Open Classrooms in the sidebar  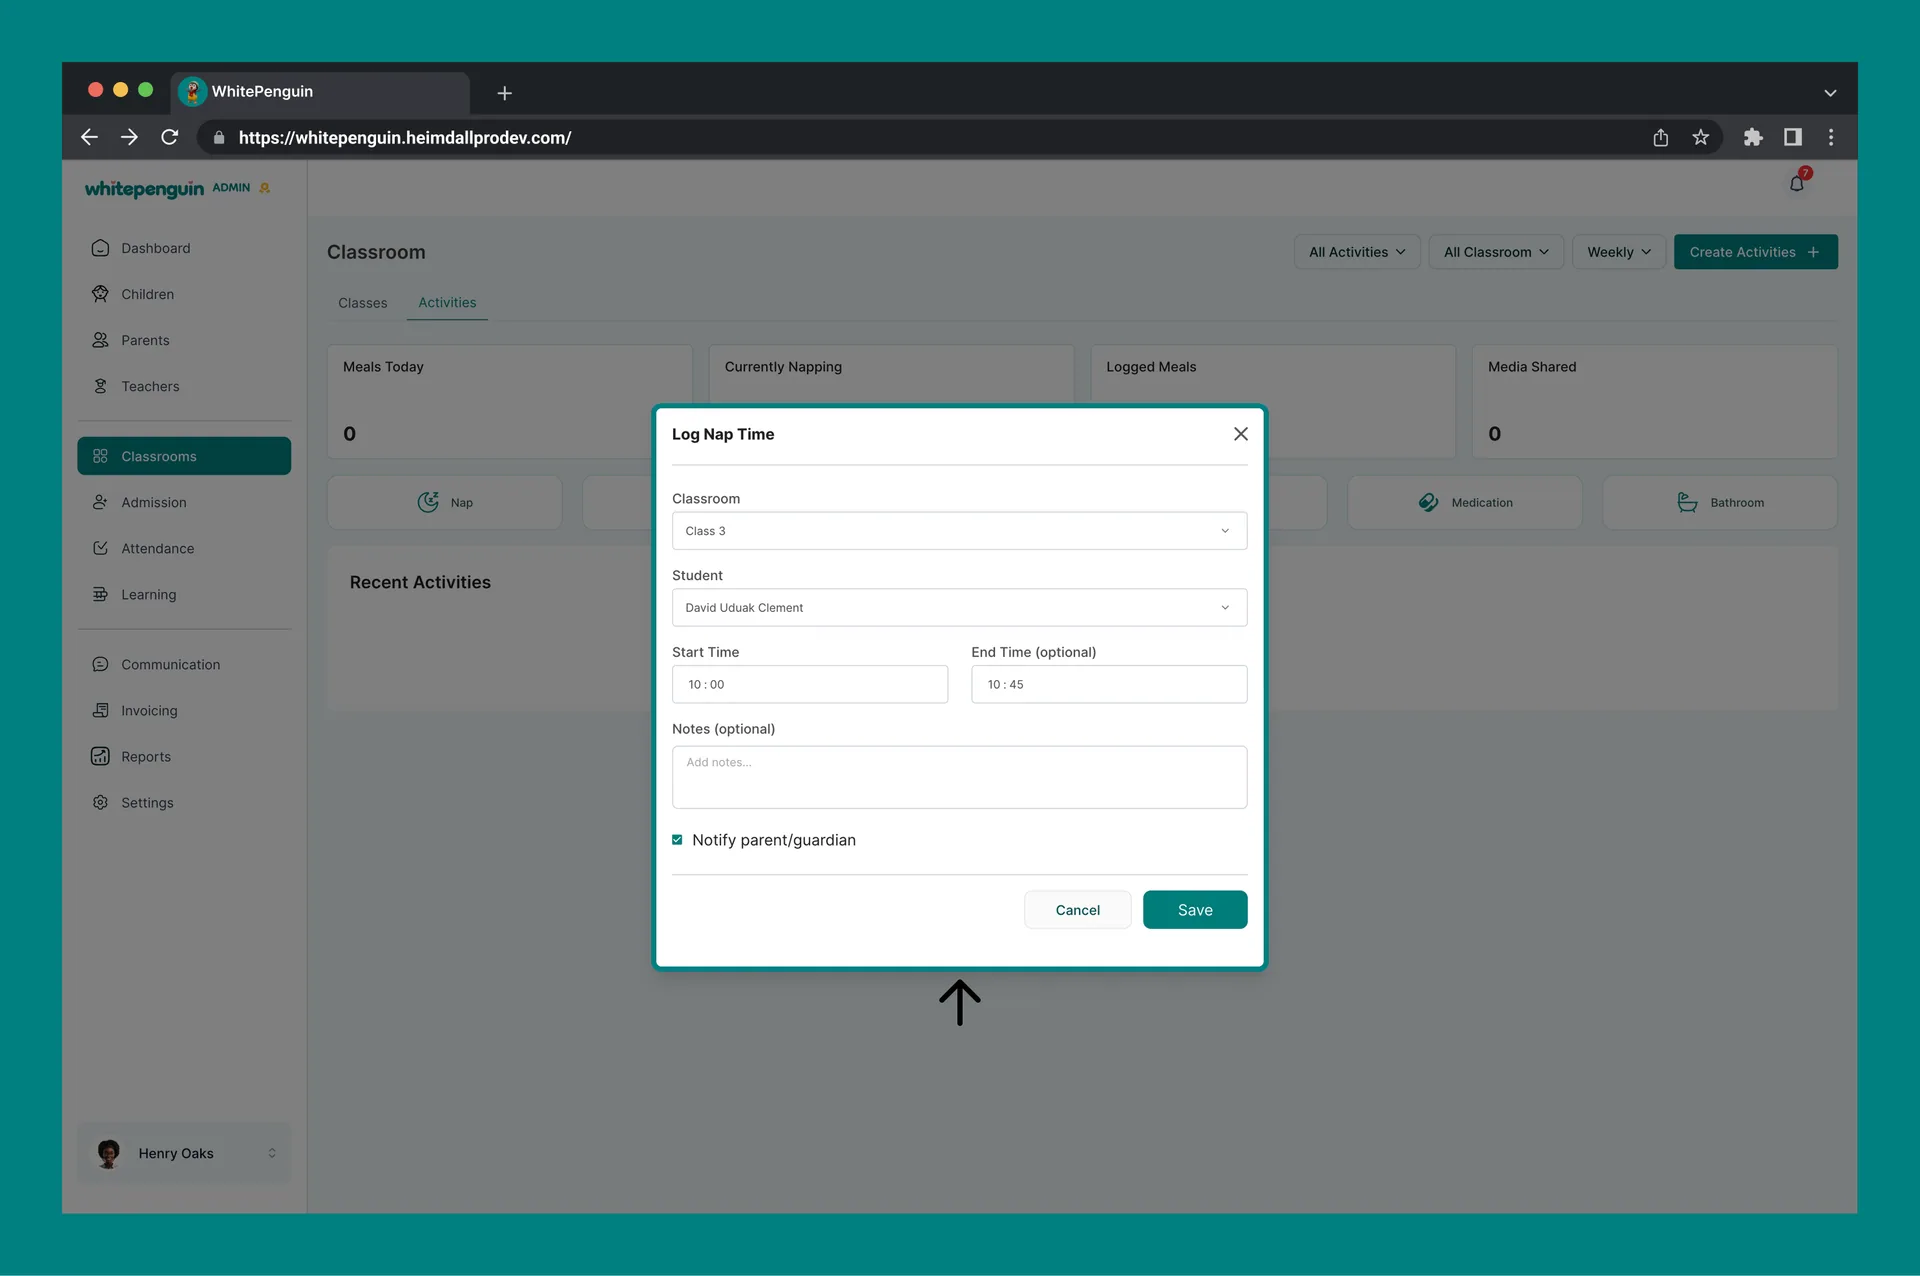tap(184, 456)
